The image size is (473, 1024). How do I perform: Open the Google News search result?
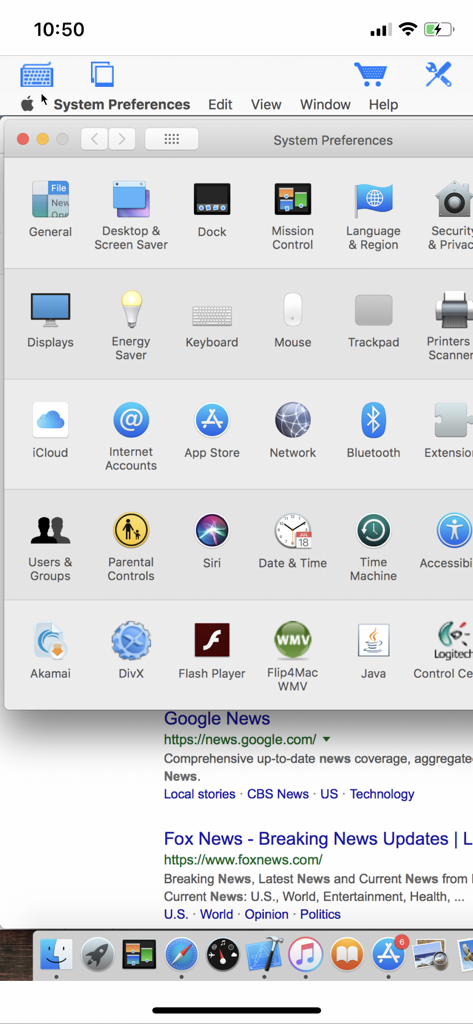pos(217,718)
